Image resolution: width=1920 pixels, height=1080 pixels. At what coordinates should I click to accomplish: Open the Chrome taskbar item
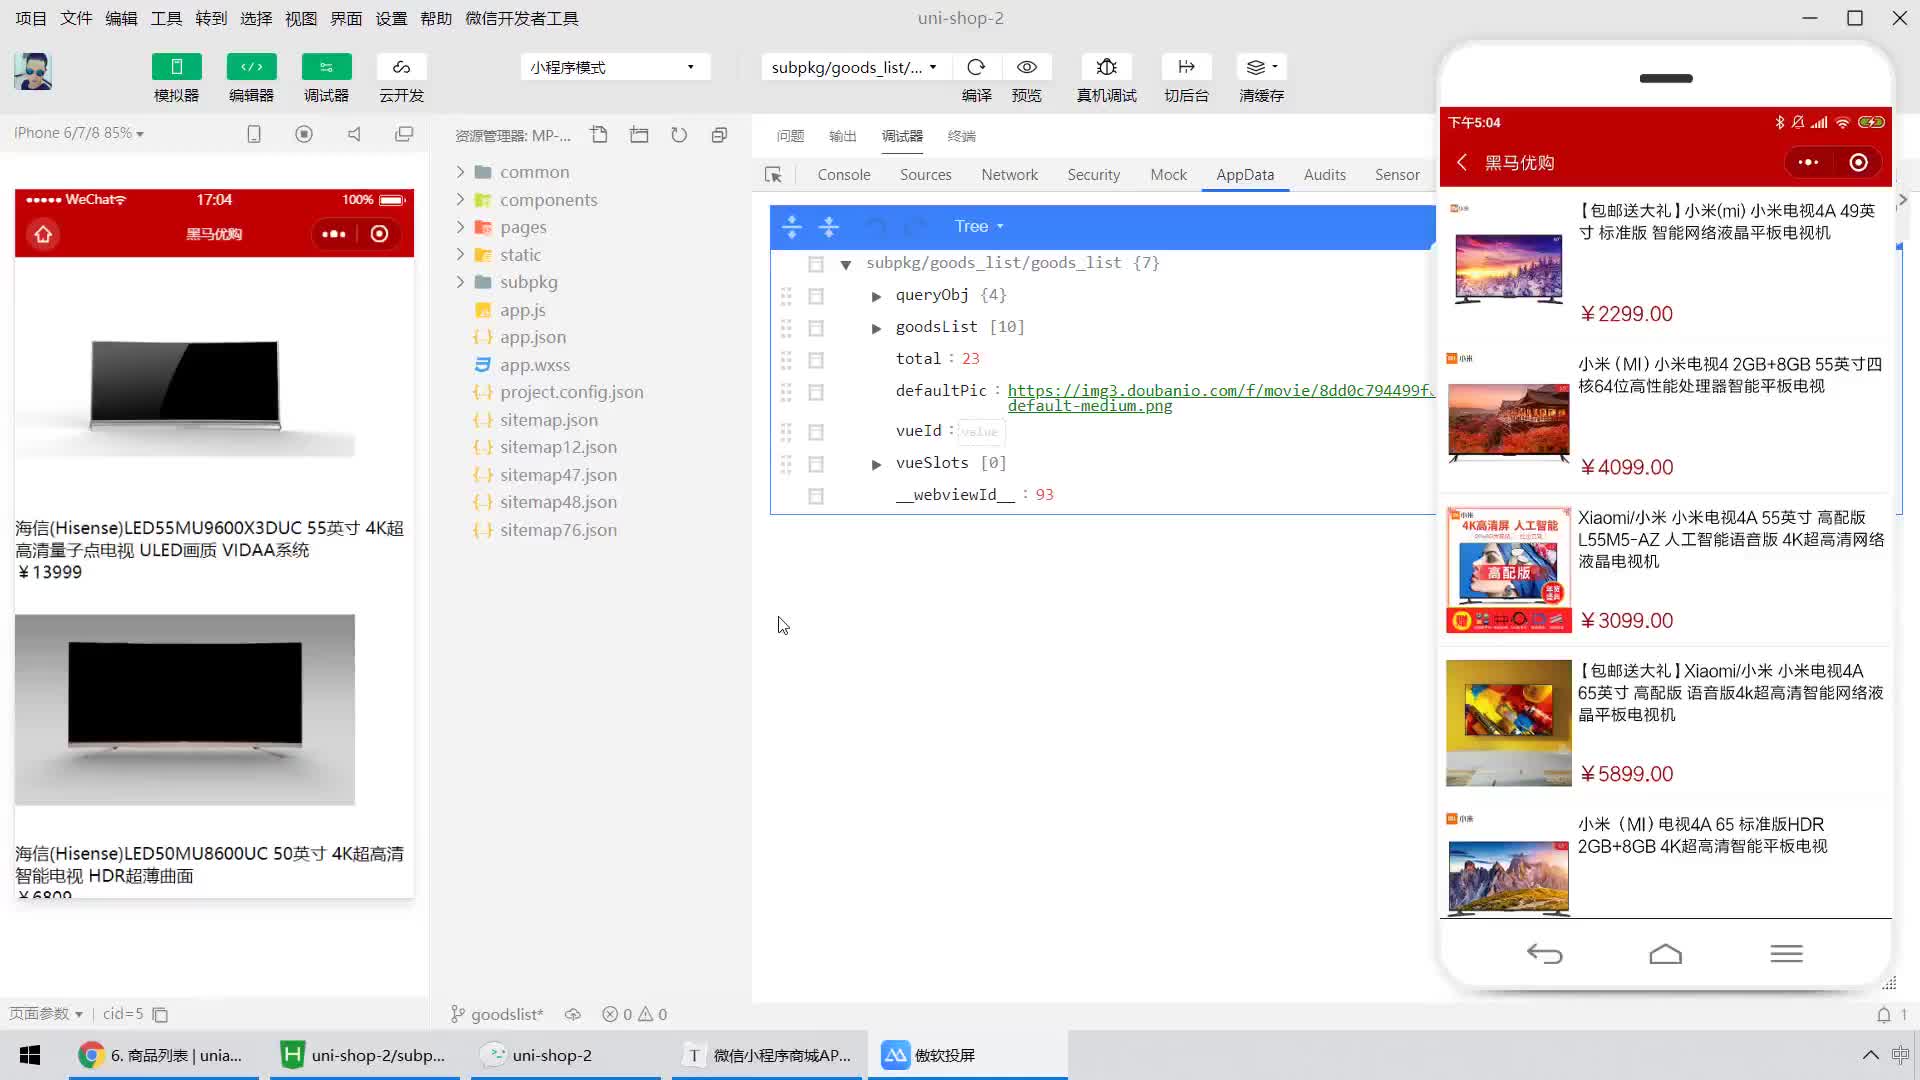pos(164,1055)
